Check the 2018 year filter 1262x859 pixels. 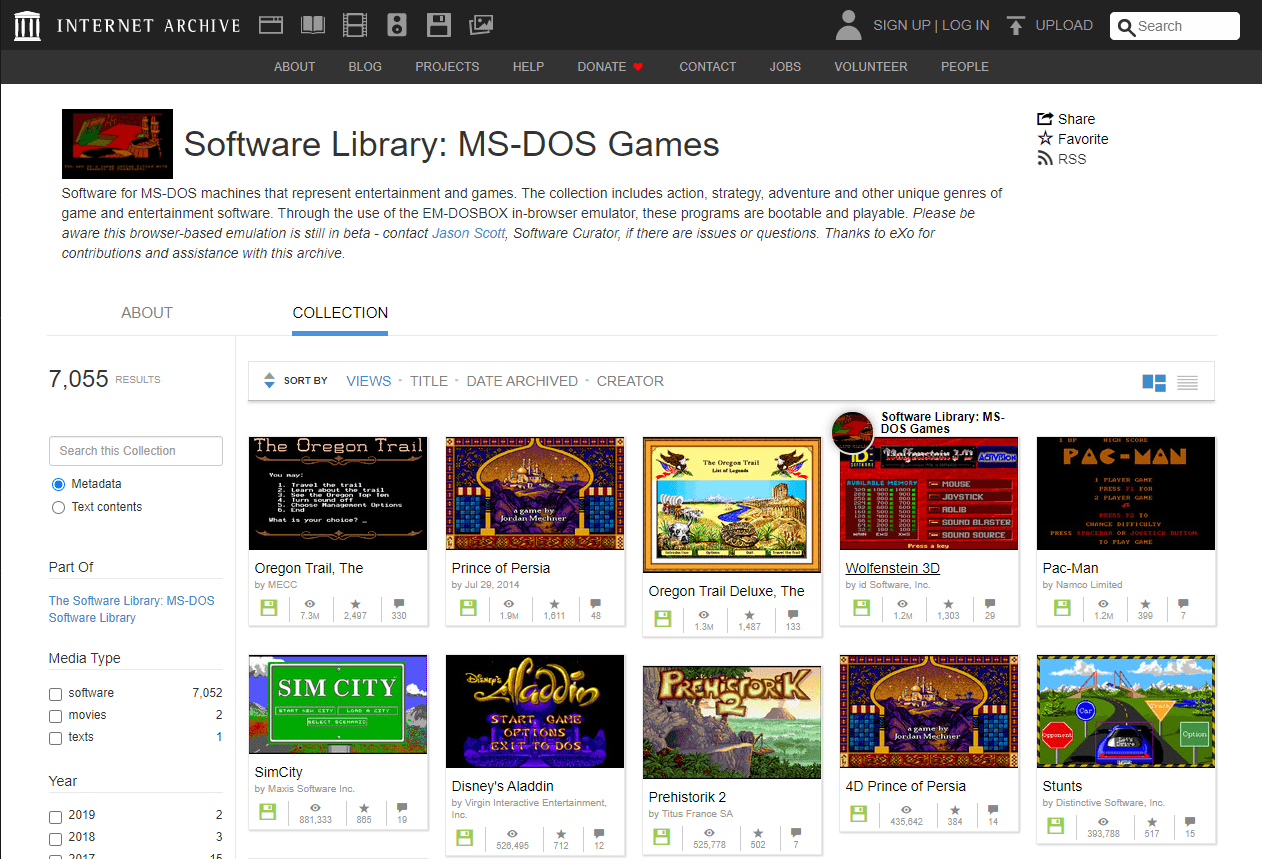pos(56,837)
